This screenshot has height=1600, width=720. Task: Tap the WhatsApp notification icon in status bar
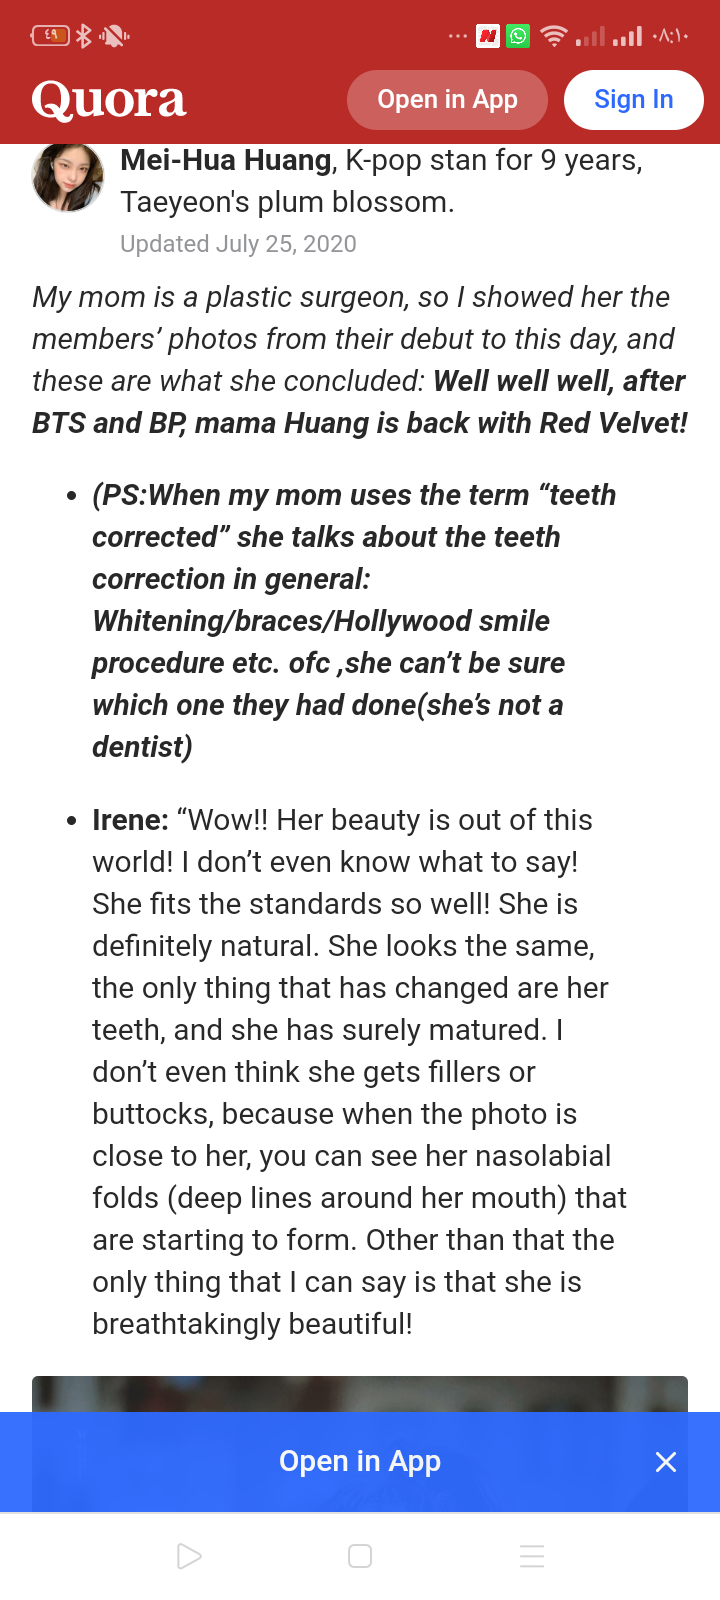(518, 37)
